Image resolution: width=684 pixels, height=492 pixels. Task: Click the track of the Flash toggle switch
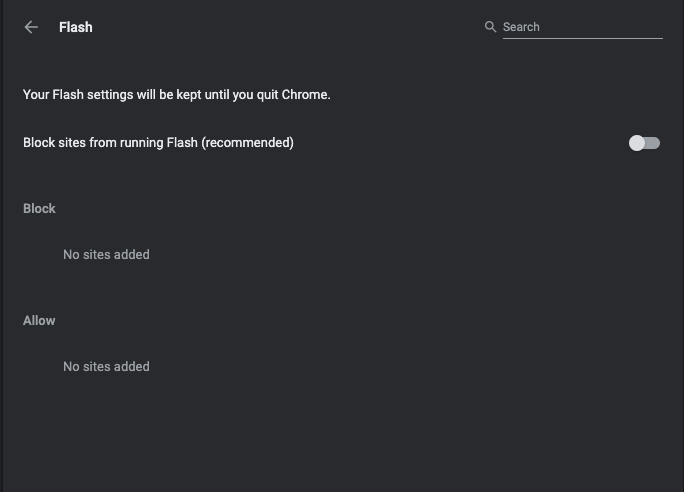pyautogui.click(x=654, y=143)
